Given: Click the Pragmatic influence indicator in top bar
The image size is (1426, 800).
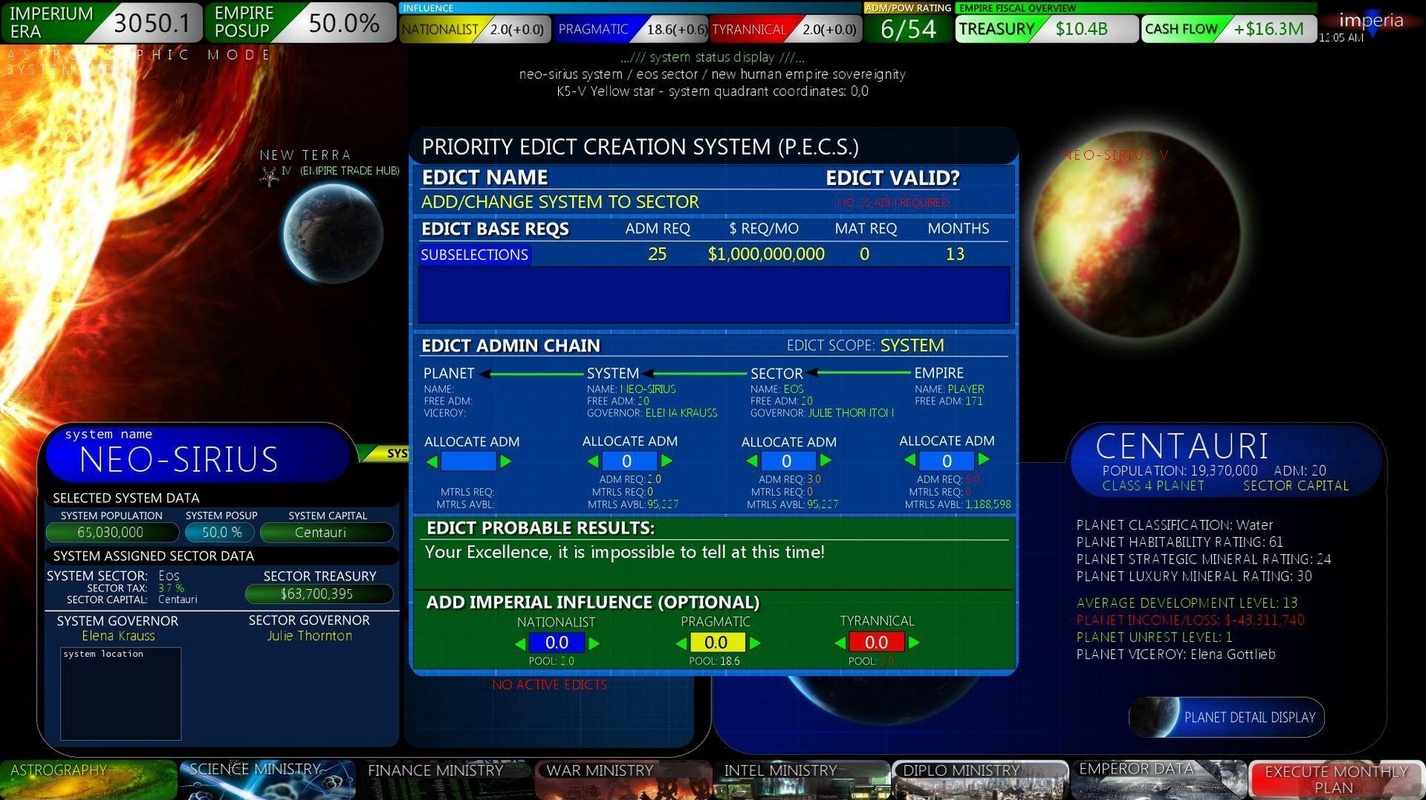Looking at the screenshot, I should click(x=632, y=29).
